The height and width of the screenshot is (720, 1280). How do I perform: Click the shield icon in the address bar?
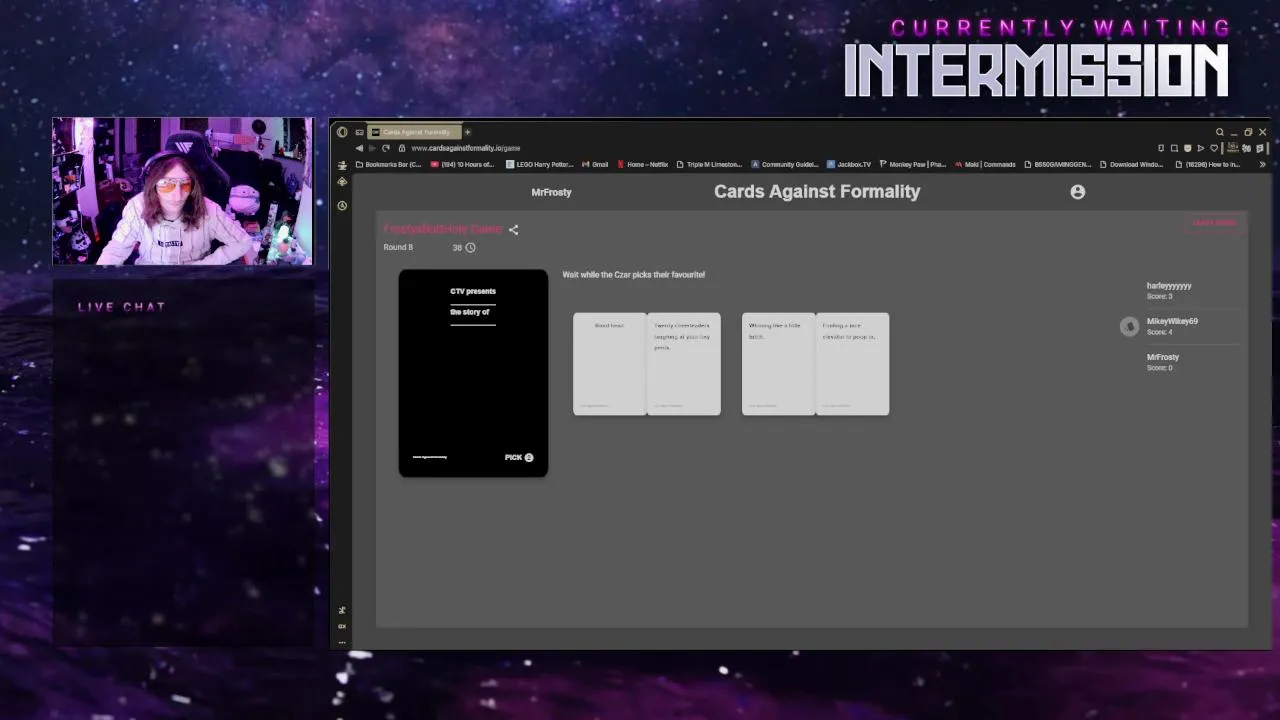pos(1187,148)
